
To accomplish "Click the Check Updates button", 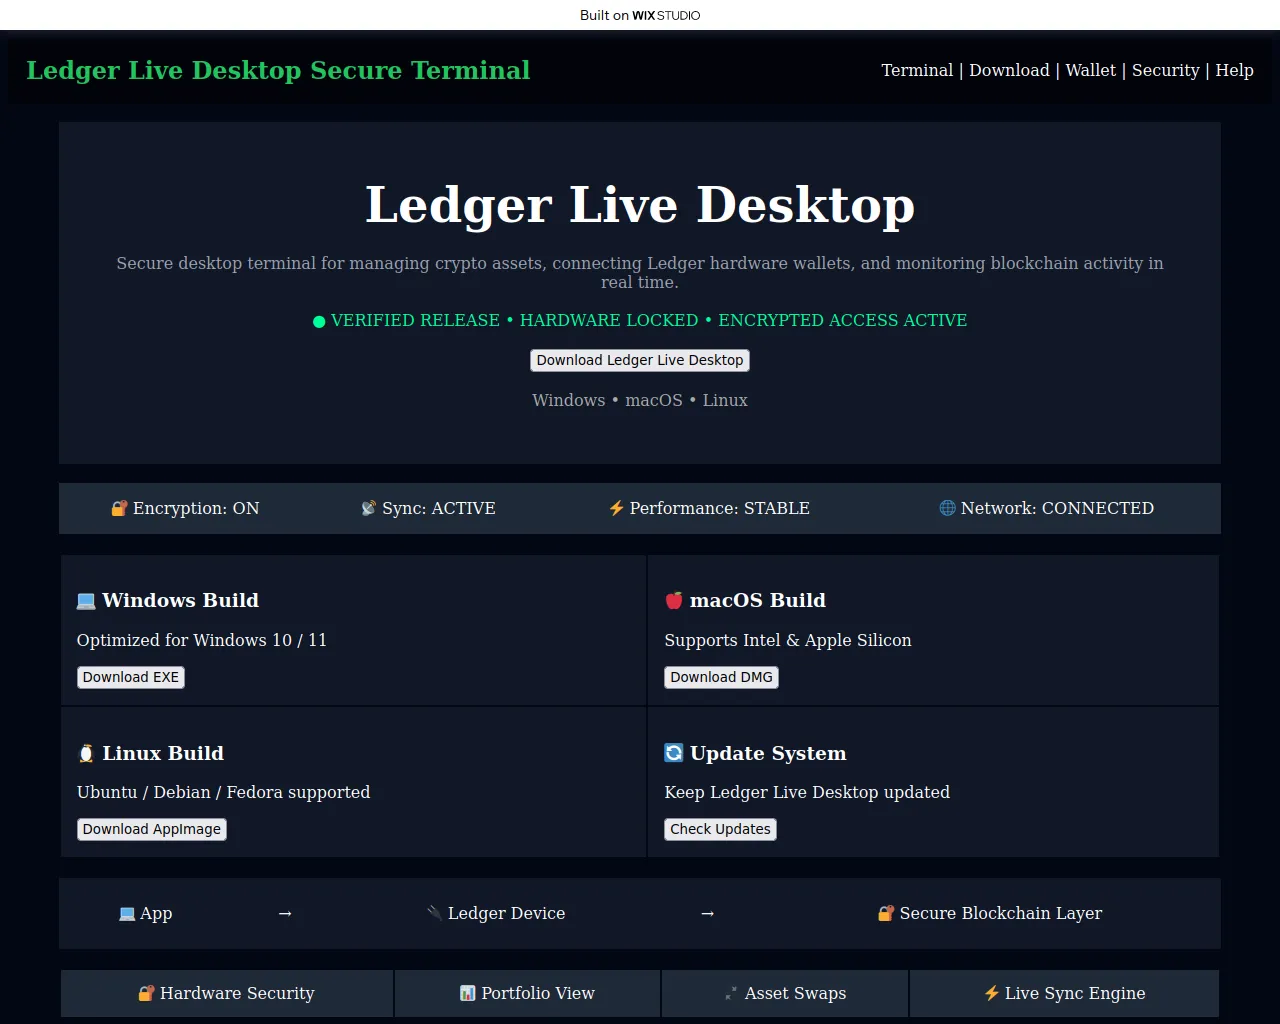I will pos(720,829).
